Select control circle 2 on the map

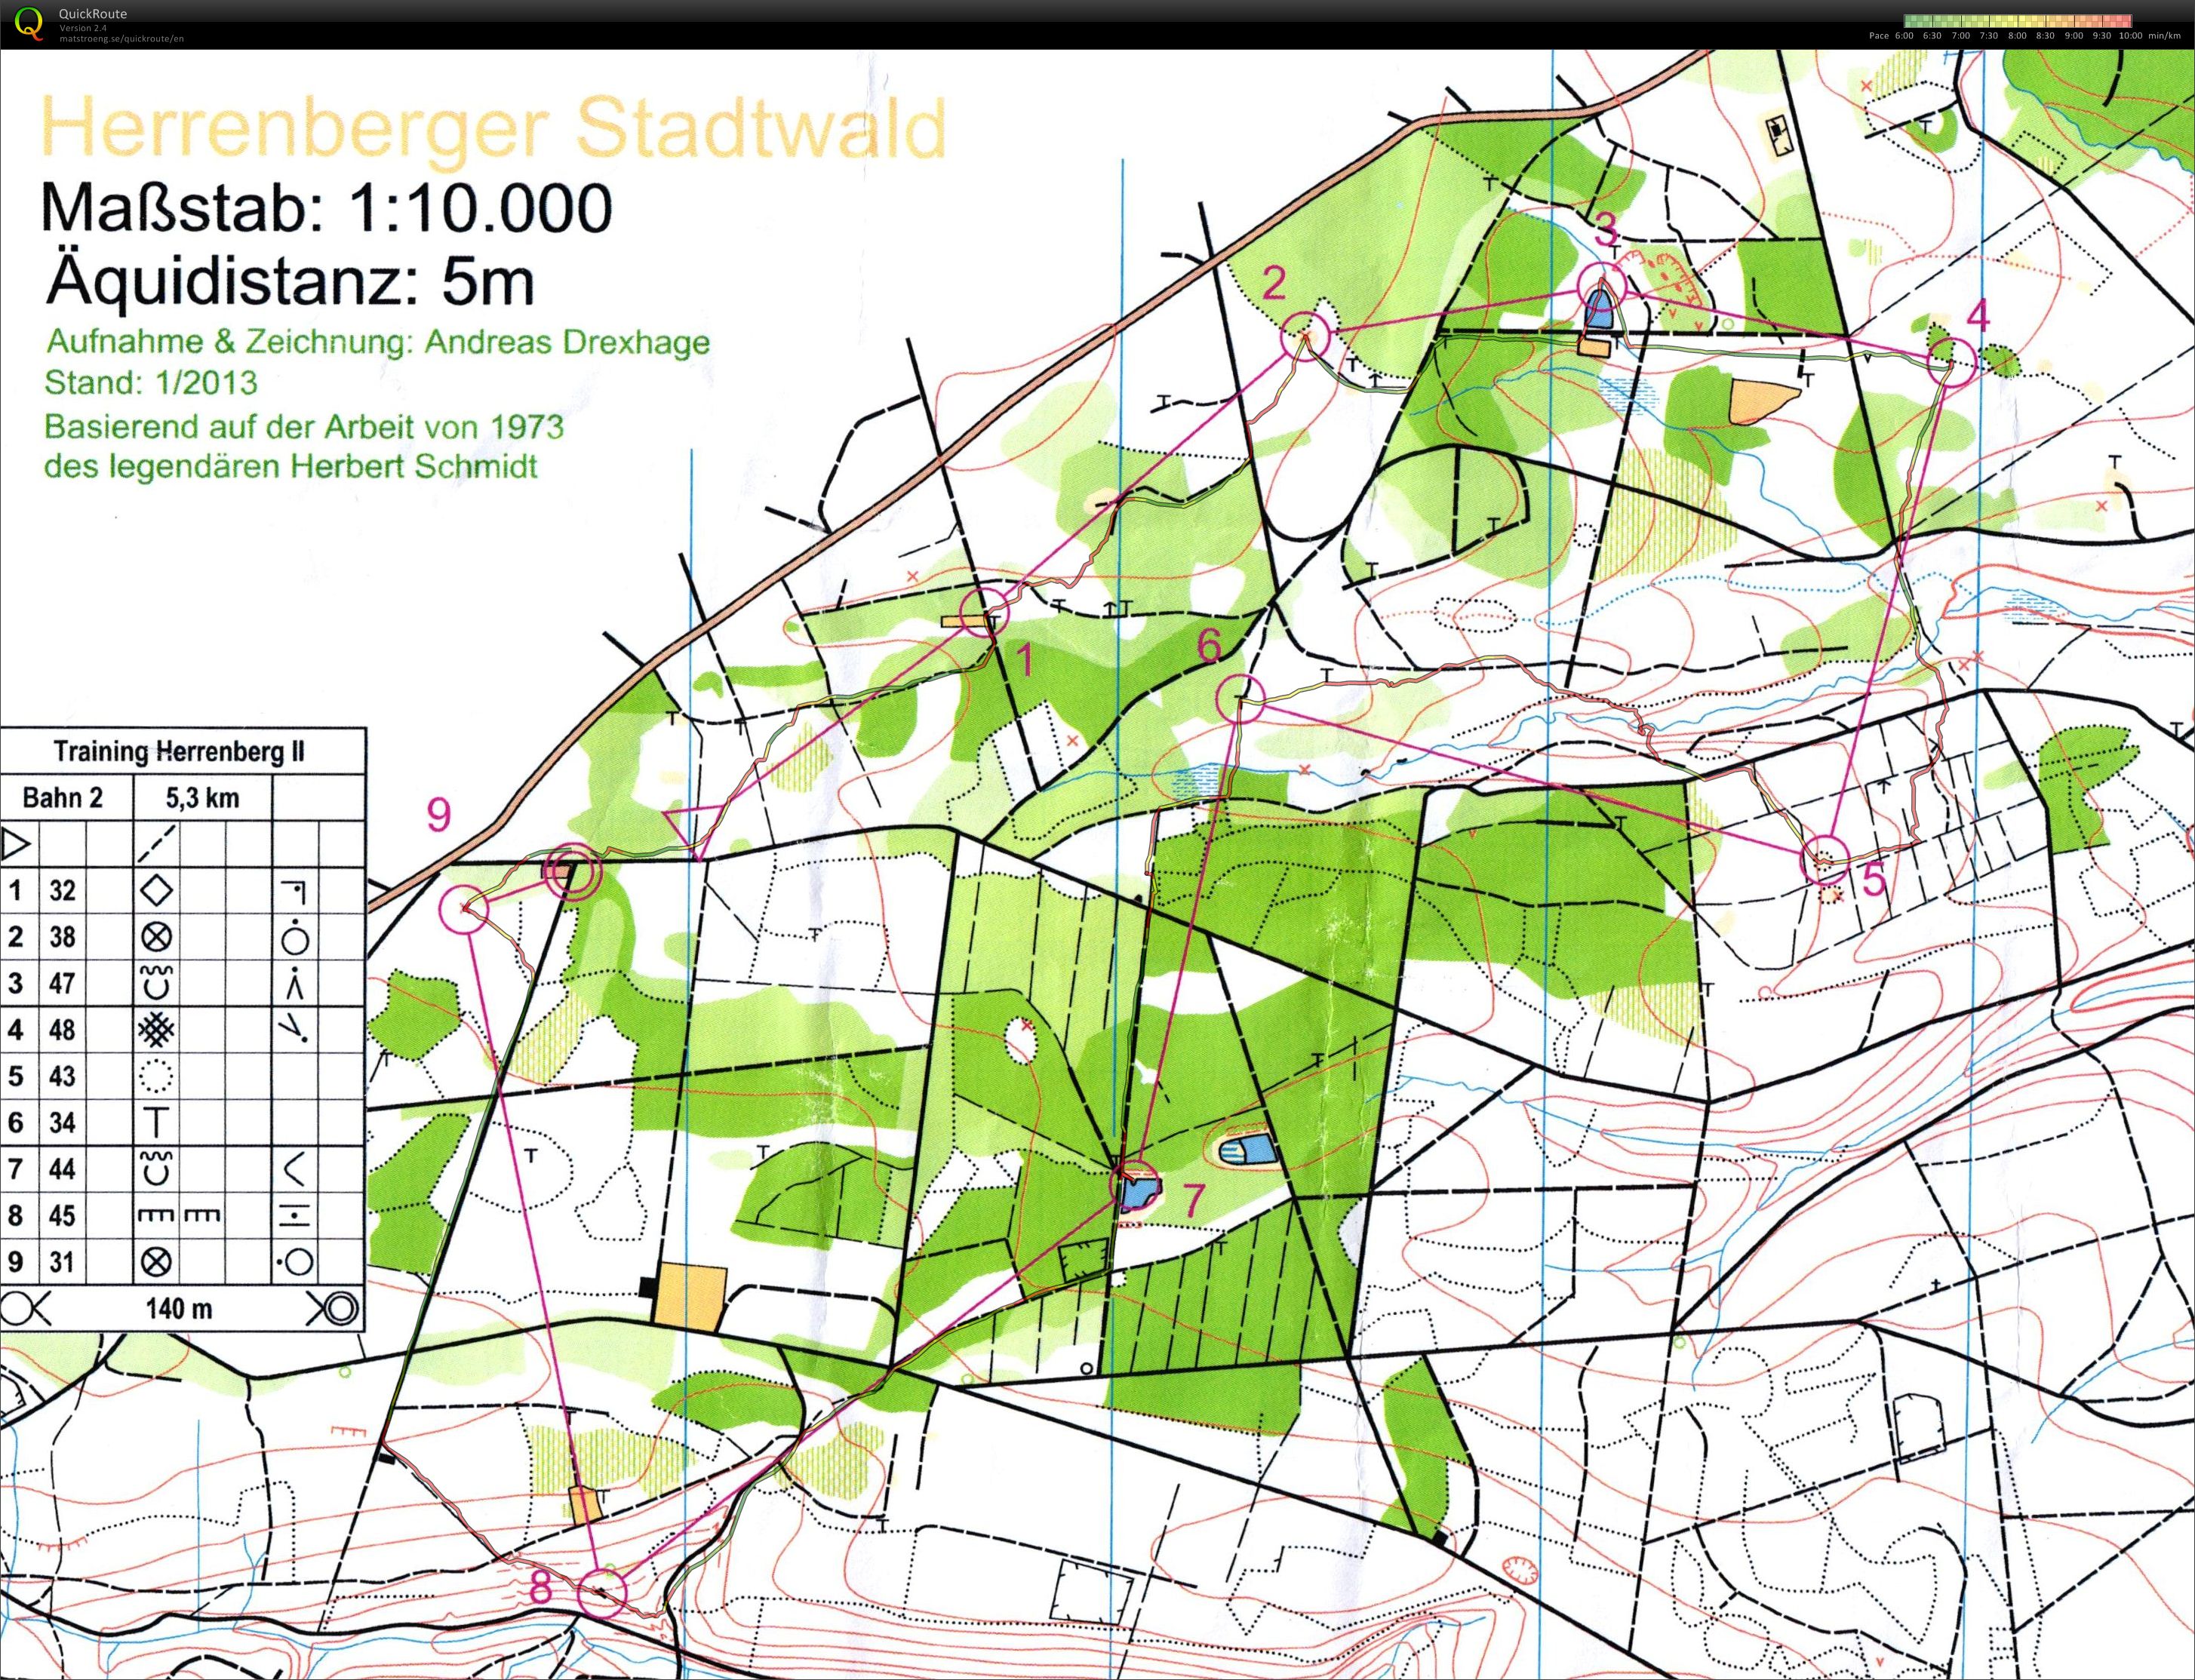(1305, 336)
